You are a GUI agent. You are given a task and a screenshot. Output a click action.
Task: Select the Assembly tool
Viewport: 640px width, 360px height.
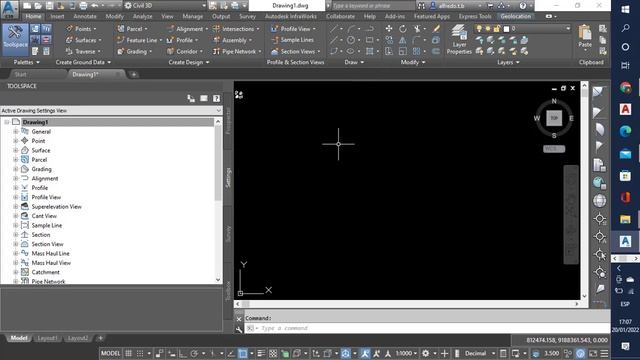[x=232, y=40]
